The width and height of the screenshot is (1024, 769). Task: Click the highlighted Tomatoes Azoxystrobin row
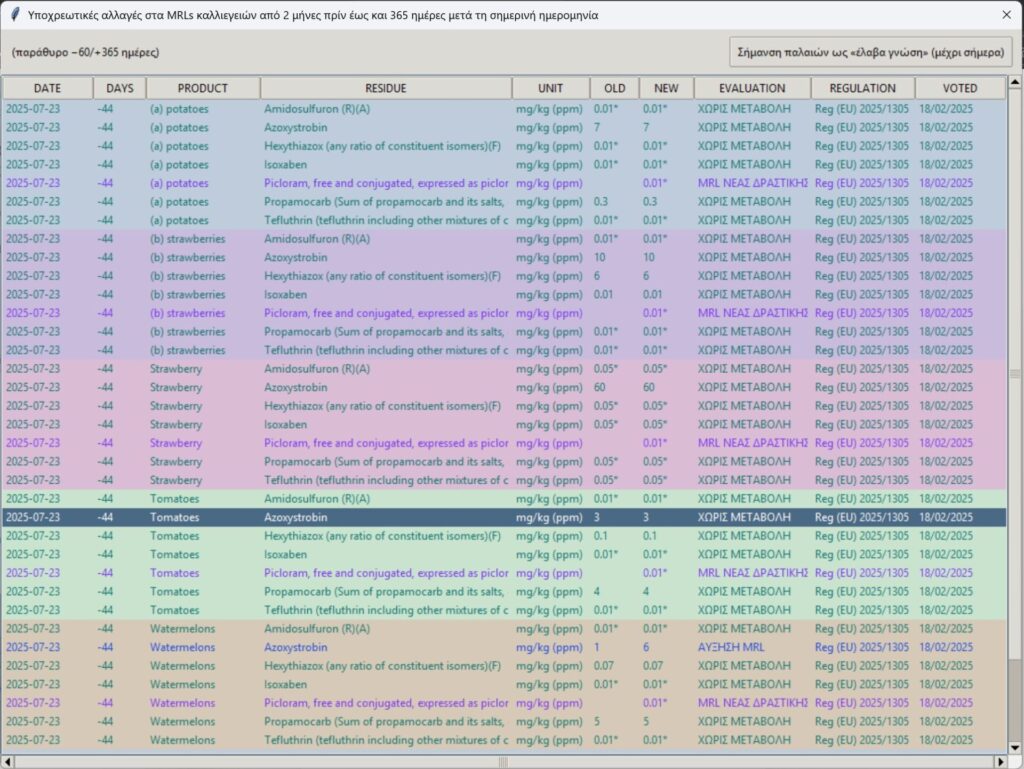504,517
